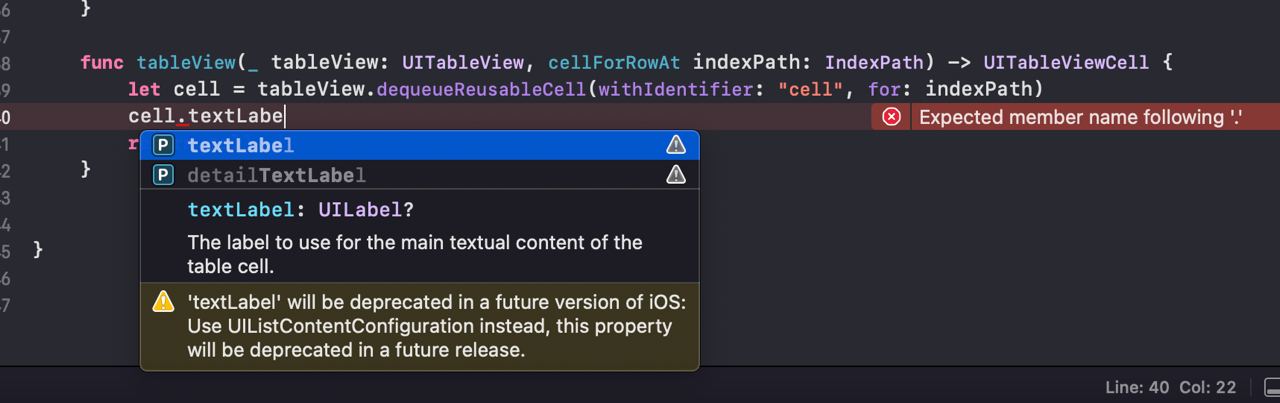Click the "cell" string literal in code
1280x403 pixels.
pyautogui.click(x=811, y=90)
